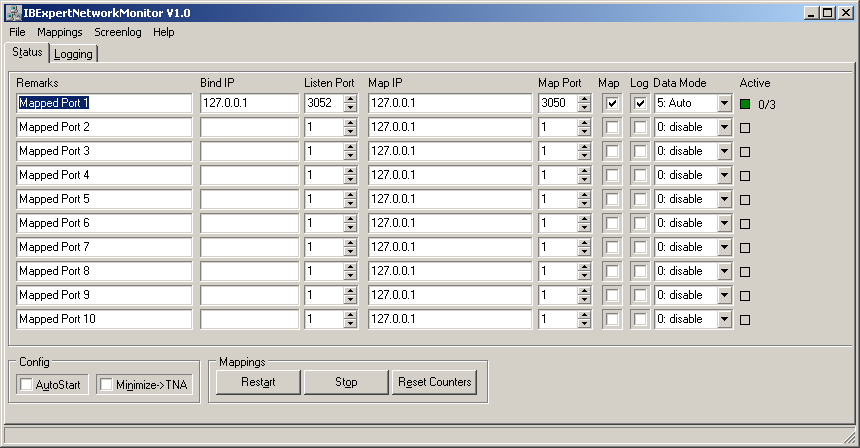860x448 pixels.
Task: Enable Log checkbox for Mapped Port 4
Action: coord(640,175)
